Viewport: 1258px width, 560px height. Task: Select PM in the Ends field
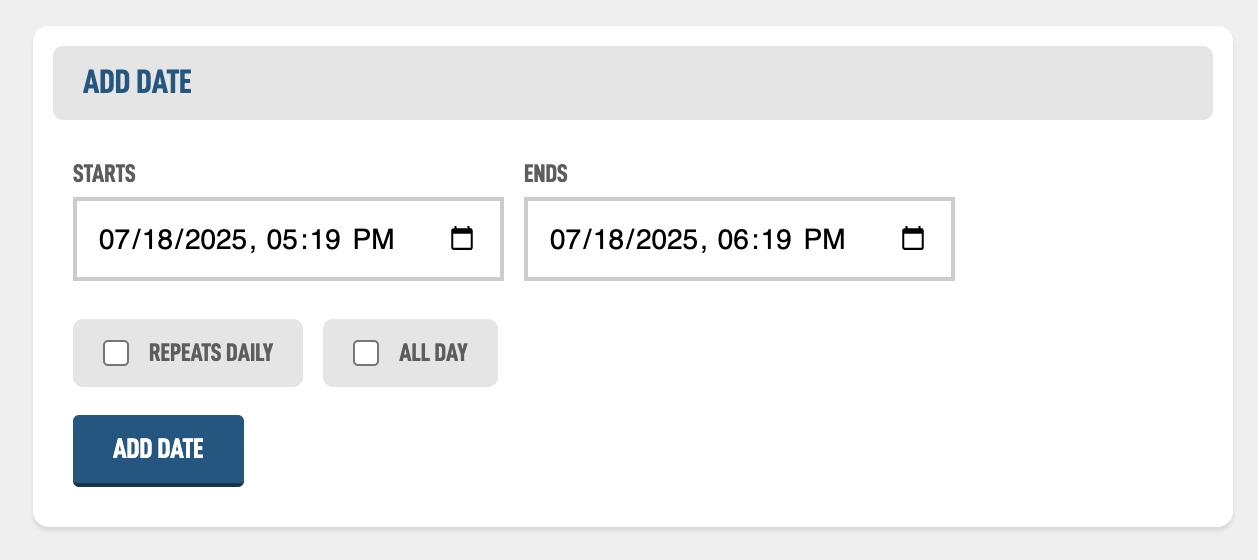[x=825, y=239]
